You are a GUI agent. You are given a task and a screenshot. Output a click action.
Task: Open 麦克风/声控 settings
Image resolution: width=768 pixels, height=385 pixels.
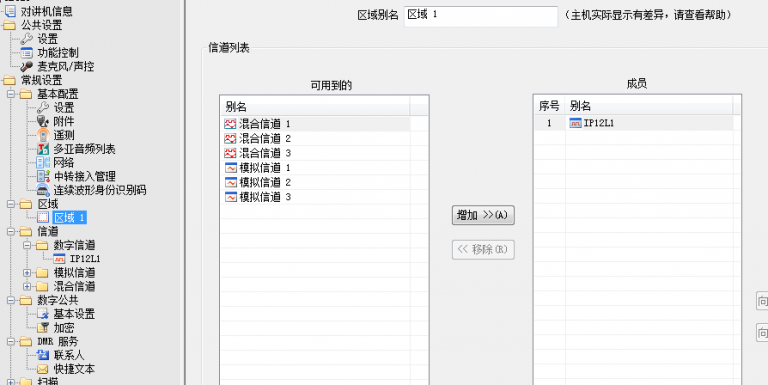pyautogui.click(x=66, y=66)
